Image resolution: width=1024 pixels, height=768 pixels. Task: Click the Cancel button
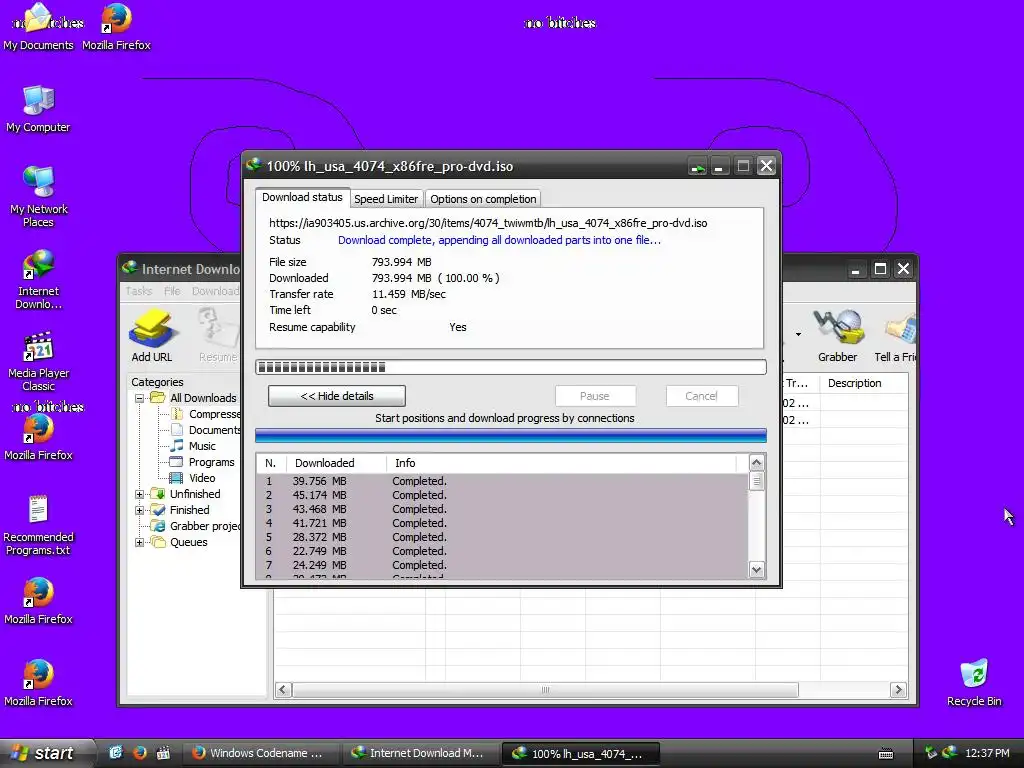click(701, 396)
